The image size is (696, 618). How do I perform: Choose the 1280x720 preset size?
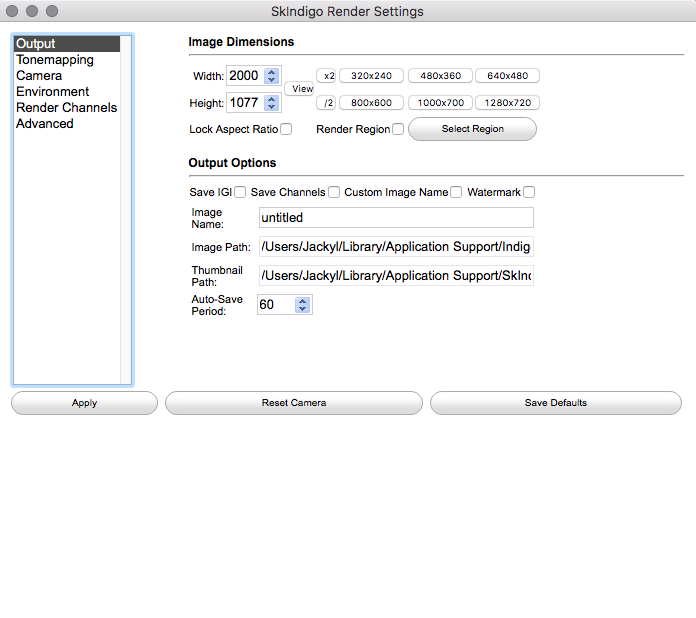pos(507,103)
